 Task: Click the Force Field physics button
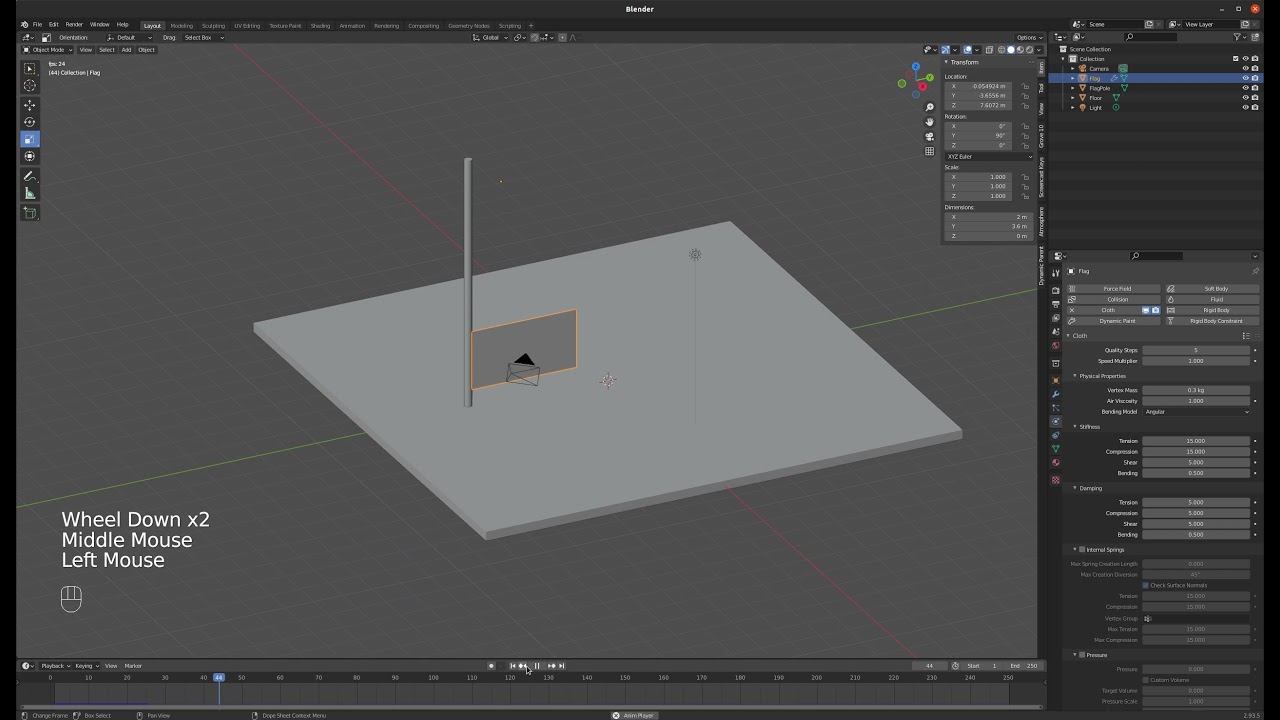tap(1113, 289)
